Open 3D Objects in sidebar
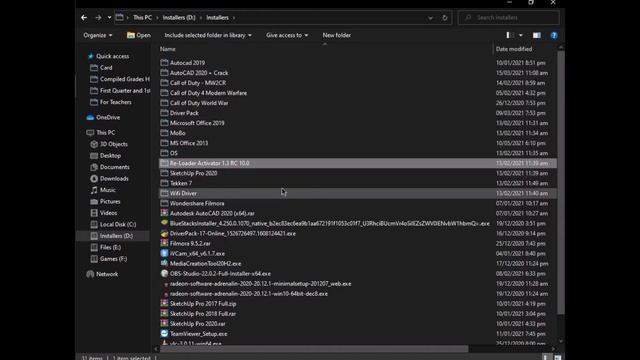Viewport: 640px width, 360px height. pos(113,144)
